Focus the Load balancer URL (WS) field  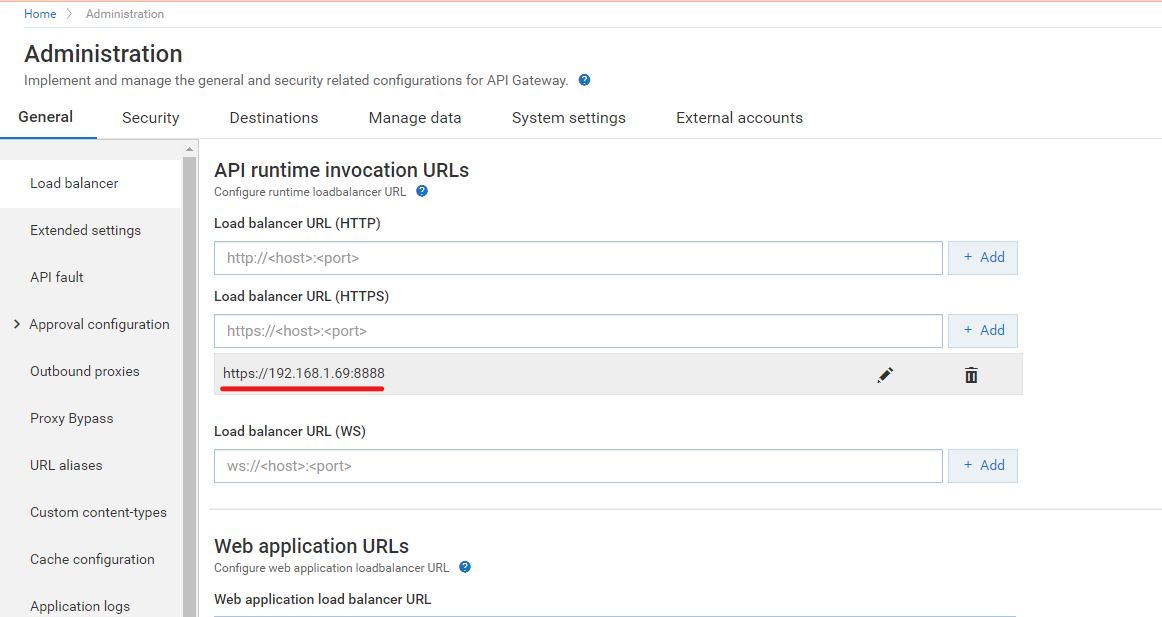[578, 466]
